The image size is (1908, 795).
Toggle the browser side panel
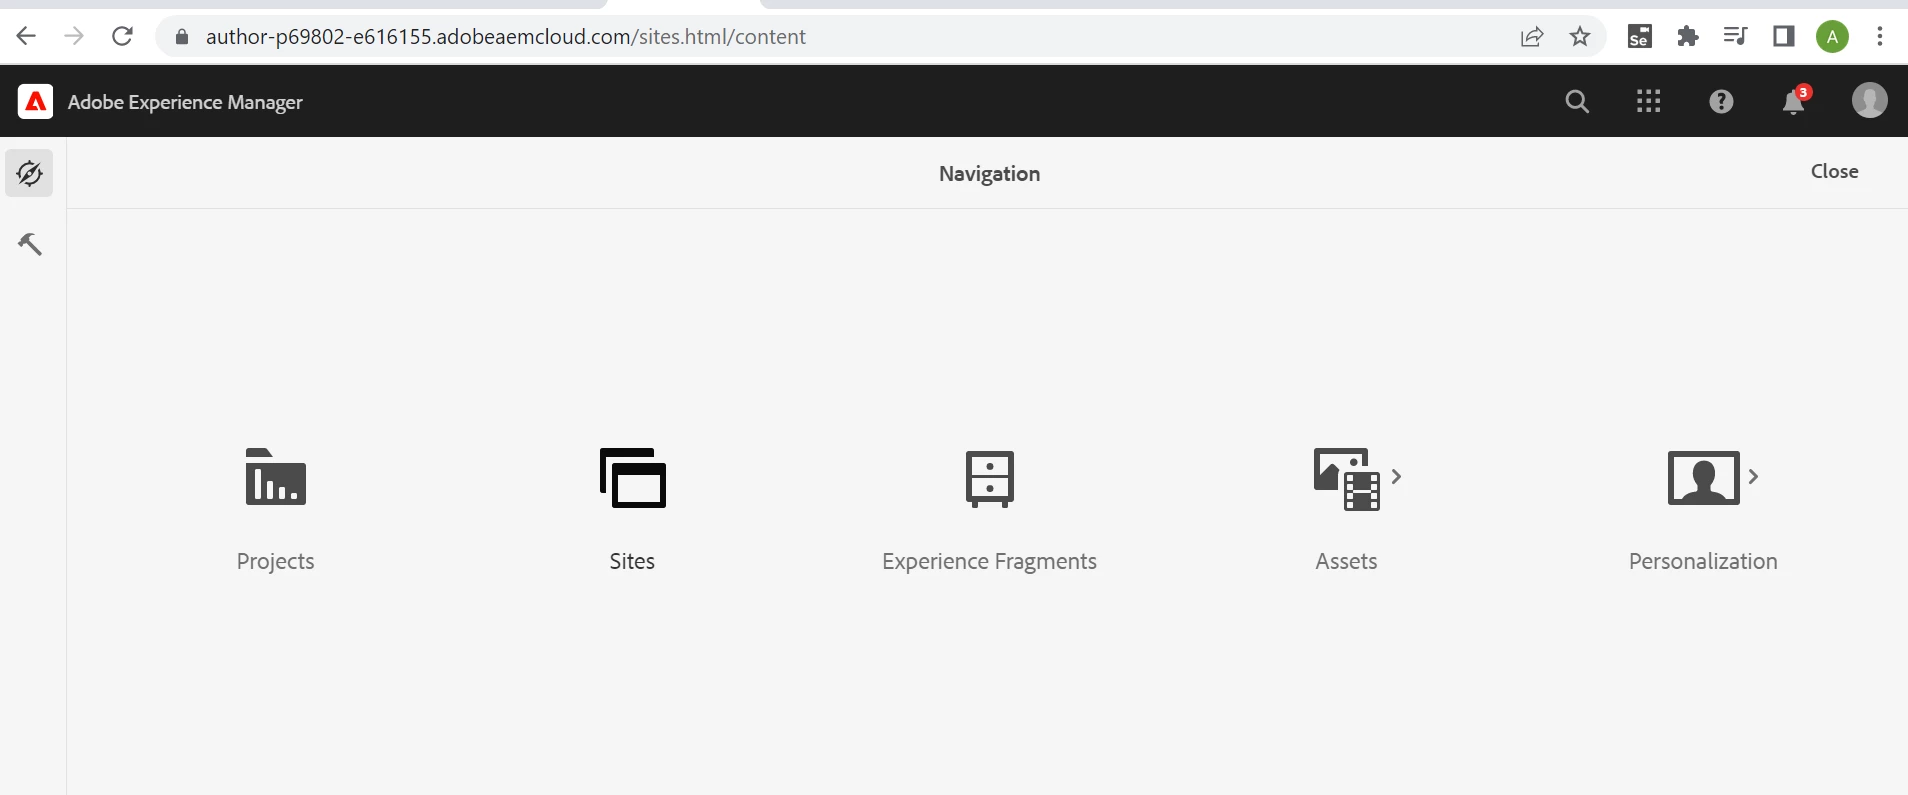click(1784, 37)
